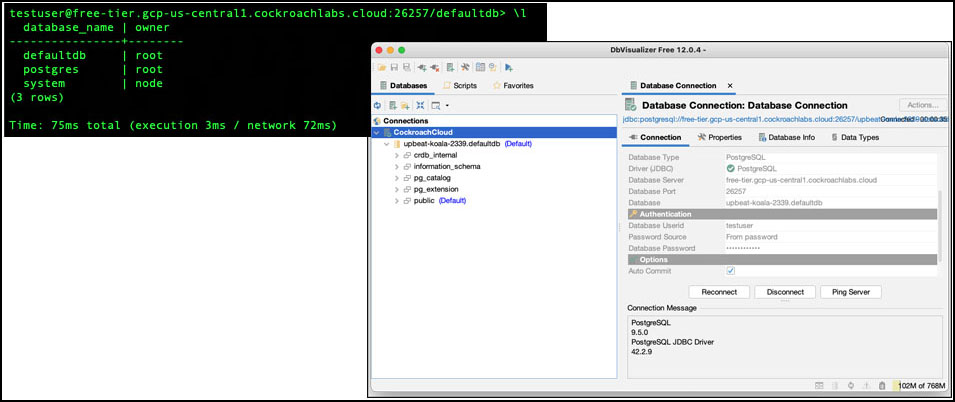Screen dimensions: 955x402
Task: Click the Actions... button
Action: click(x=923, y=105)
